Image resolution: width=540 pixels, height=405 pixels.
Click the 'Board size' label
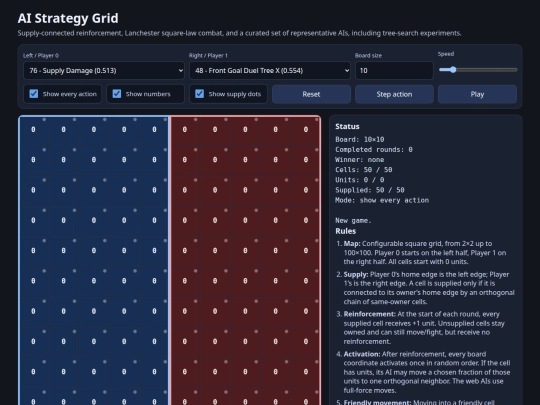[368, 55]
